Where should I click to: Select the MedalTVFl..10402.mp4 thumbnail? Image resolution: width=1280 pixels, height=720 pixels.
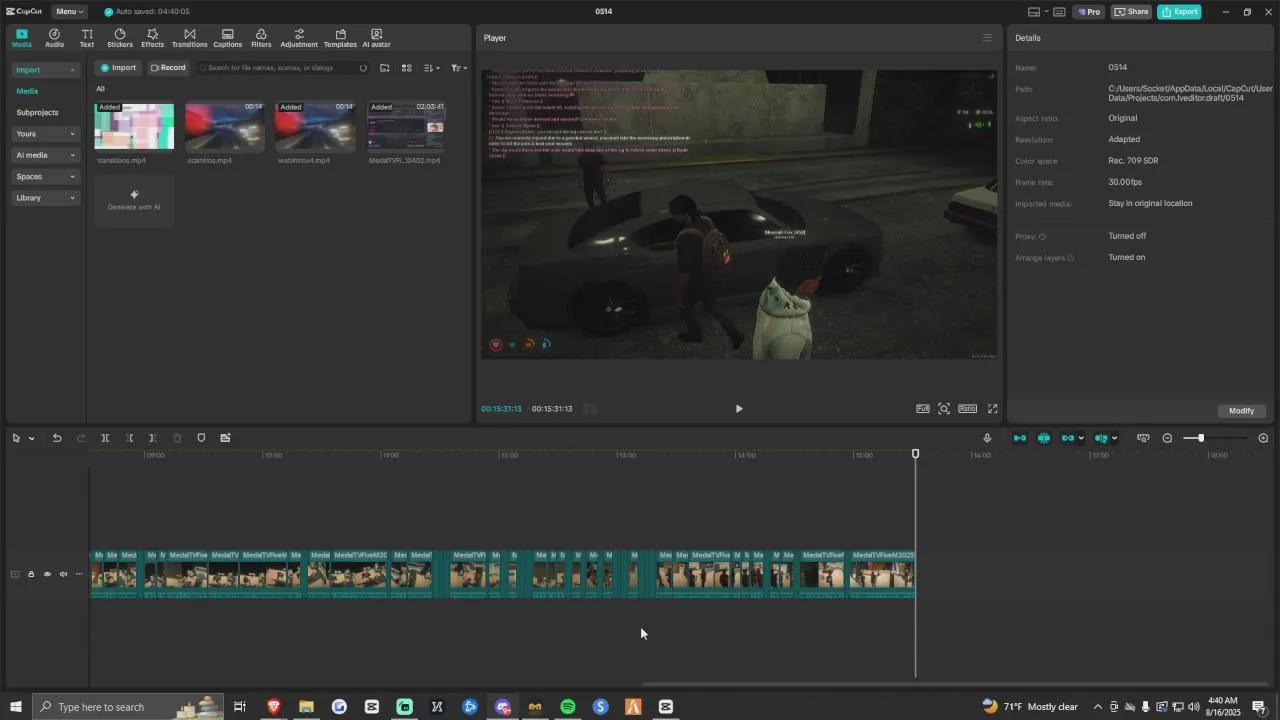pos(406,126)
